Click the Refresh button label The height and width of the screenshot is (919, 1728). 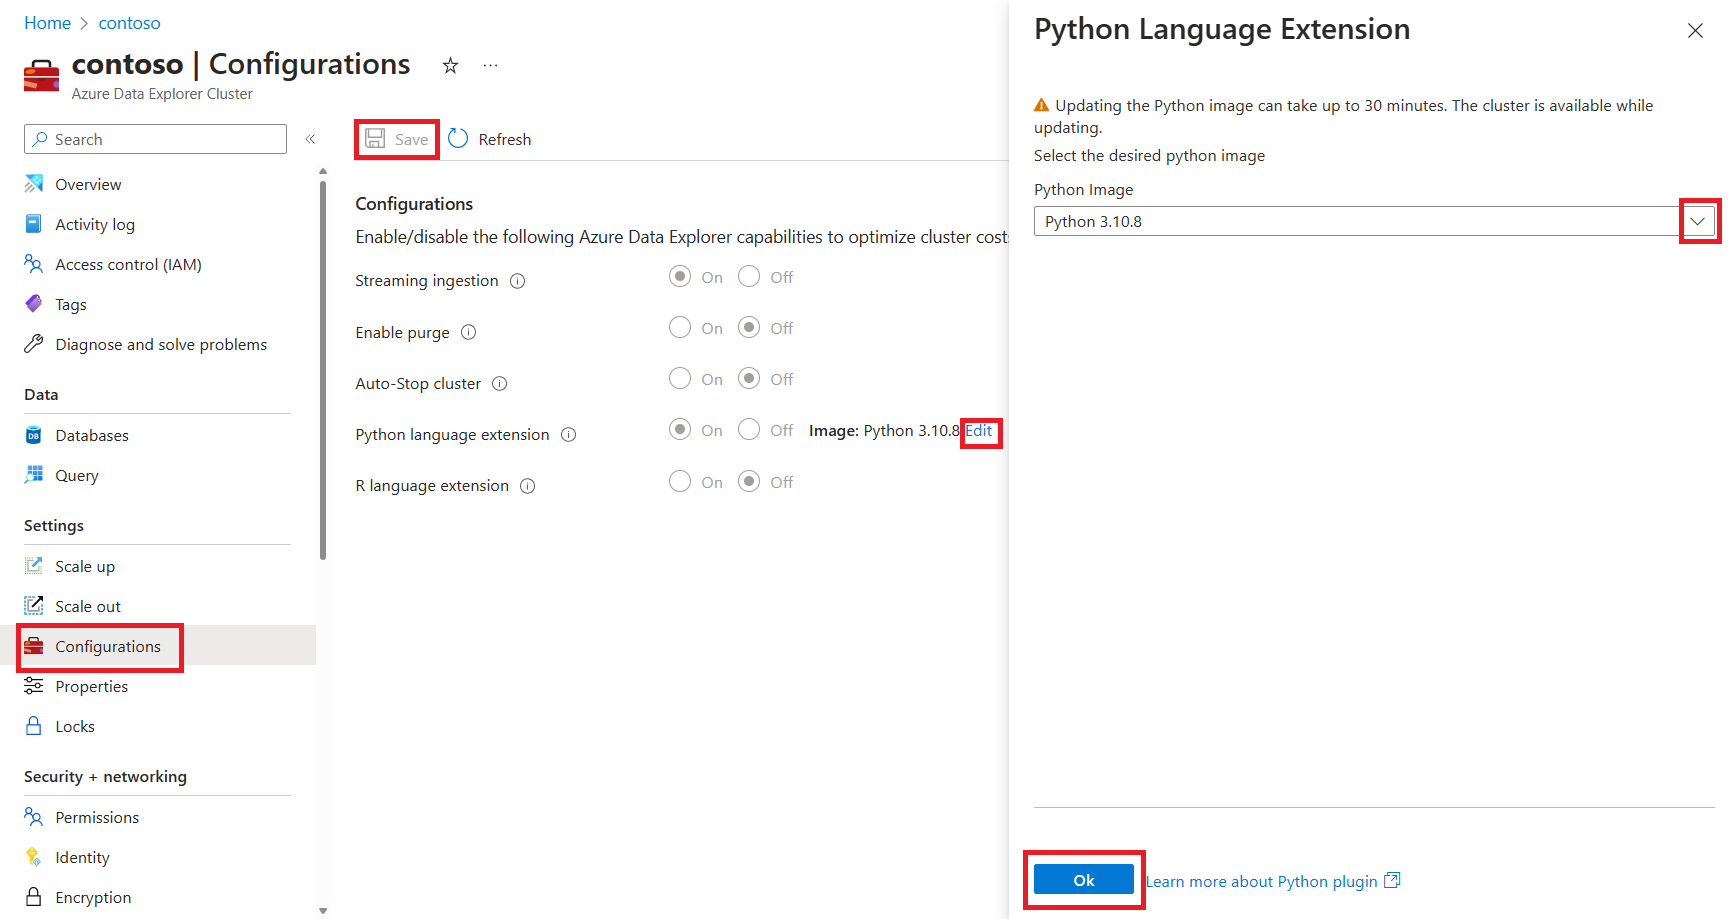(x=505, y=139)
